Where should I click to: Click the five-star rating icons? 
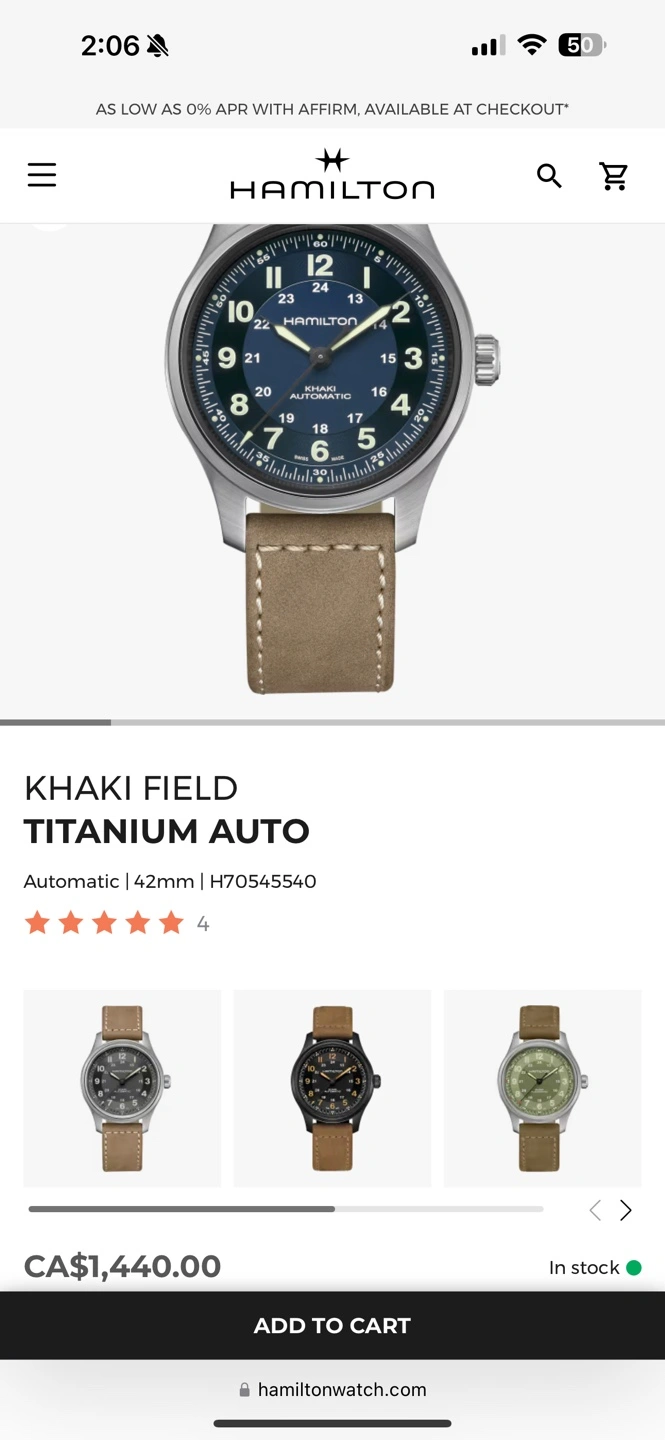click(x=104, y=923)
